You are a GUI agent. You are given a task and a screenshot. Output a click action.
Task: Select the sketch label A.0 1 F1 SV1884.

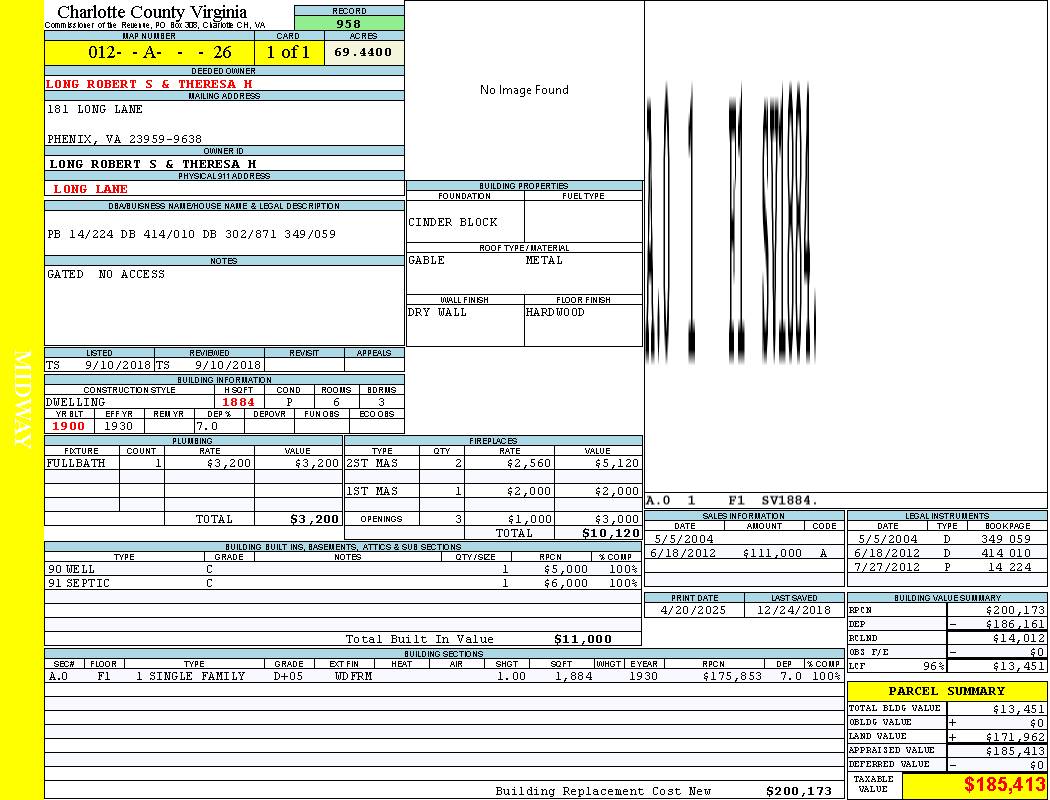click(x=731, y=500)
